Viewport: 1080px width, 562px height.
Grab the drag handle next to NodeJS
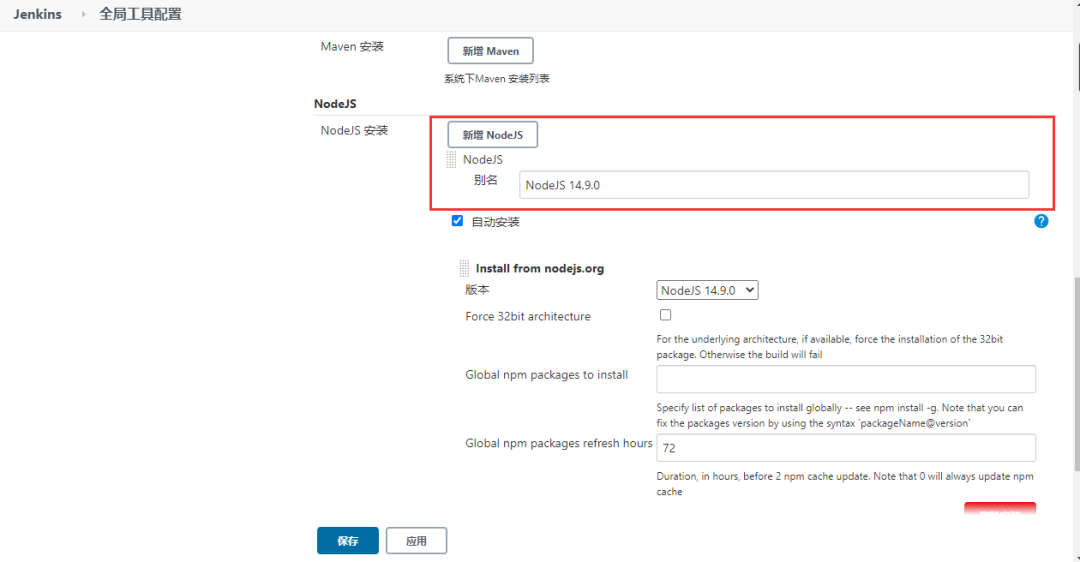click(451, 160)
